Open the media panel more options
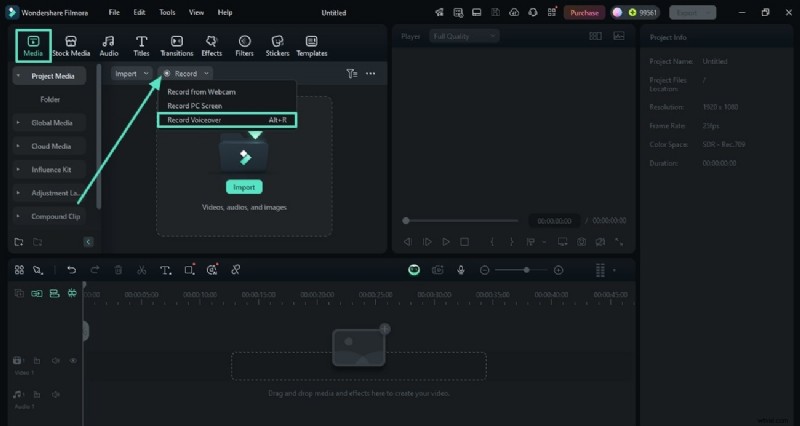Image resolution: width=800 pixels, height=426 pixels. [x=370, y=73]
